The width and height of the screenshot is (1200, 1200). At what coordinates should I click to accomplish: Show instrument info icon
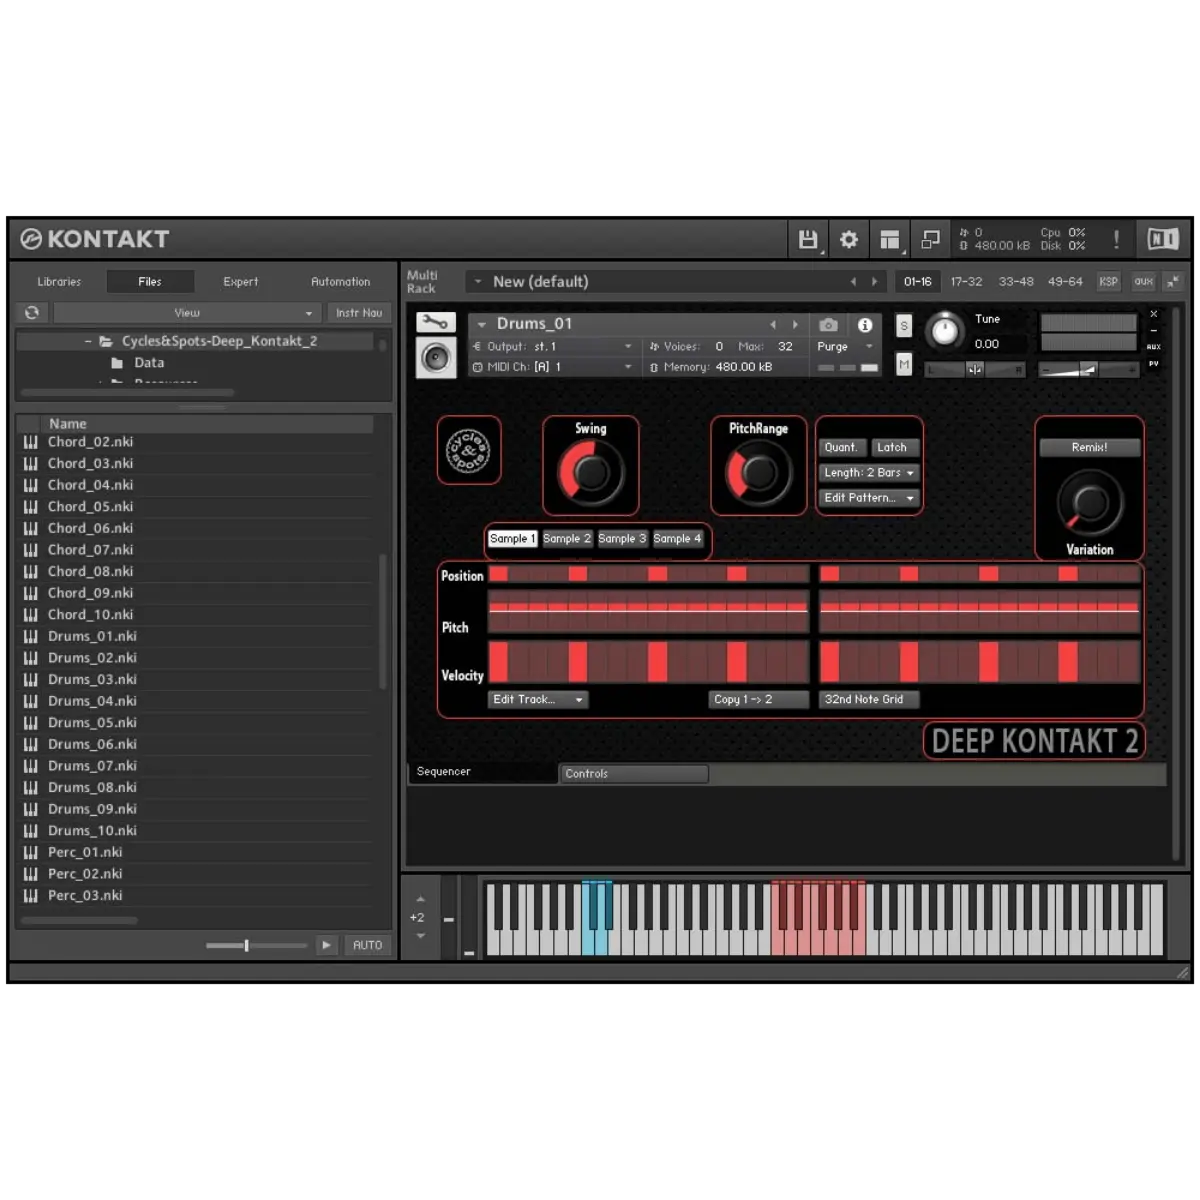[x=865, y=325]
